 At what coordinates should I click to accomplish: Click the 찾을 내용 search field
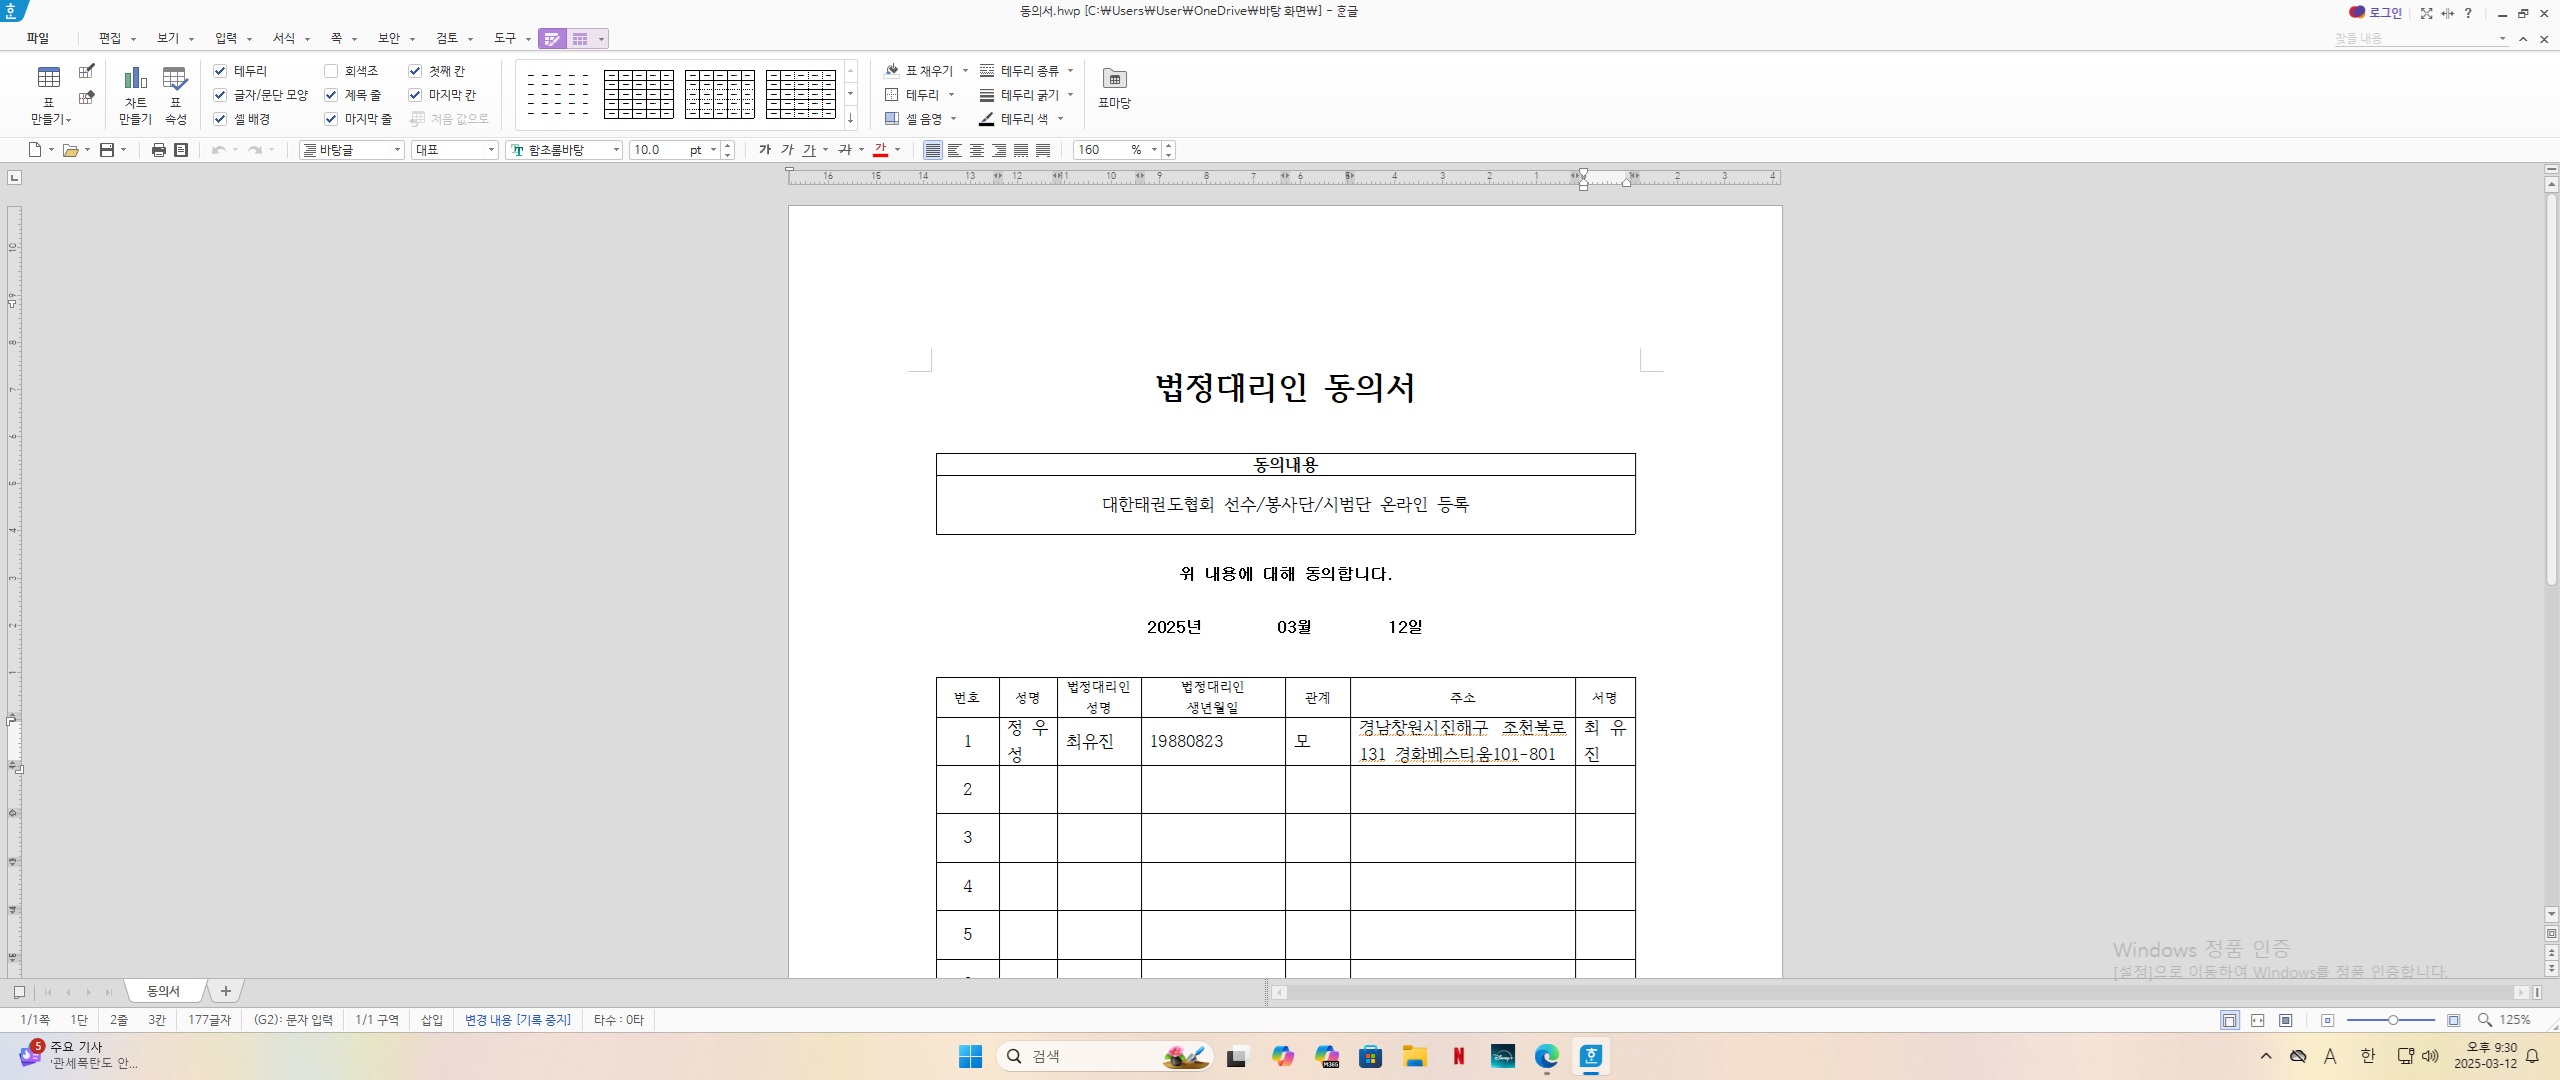point(2420,38)
